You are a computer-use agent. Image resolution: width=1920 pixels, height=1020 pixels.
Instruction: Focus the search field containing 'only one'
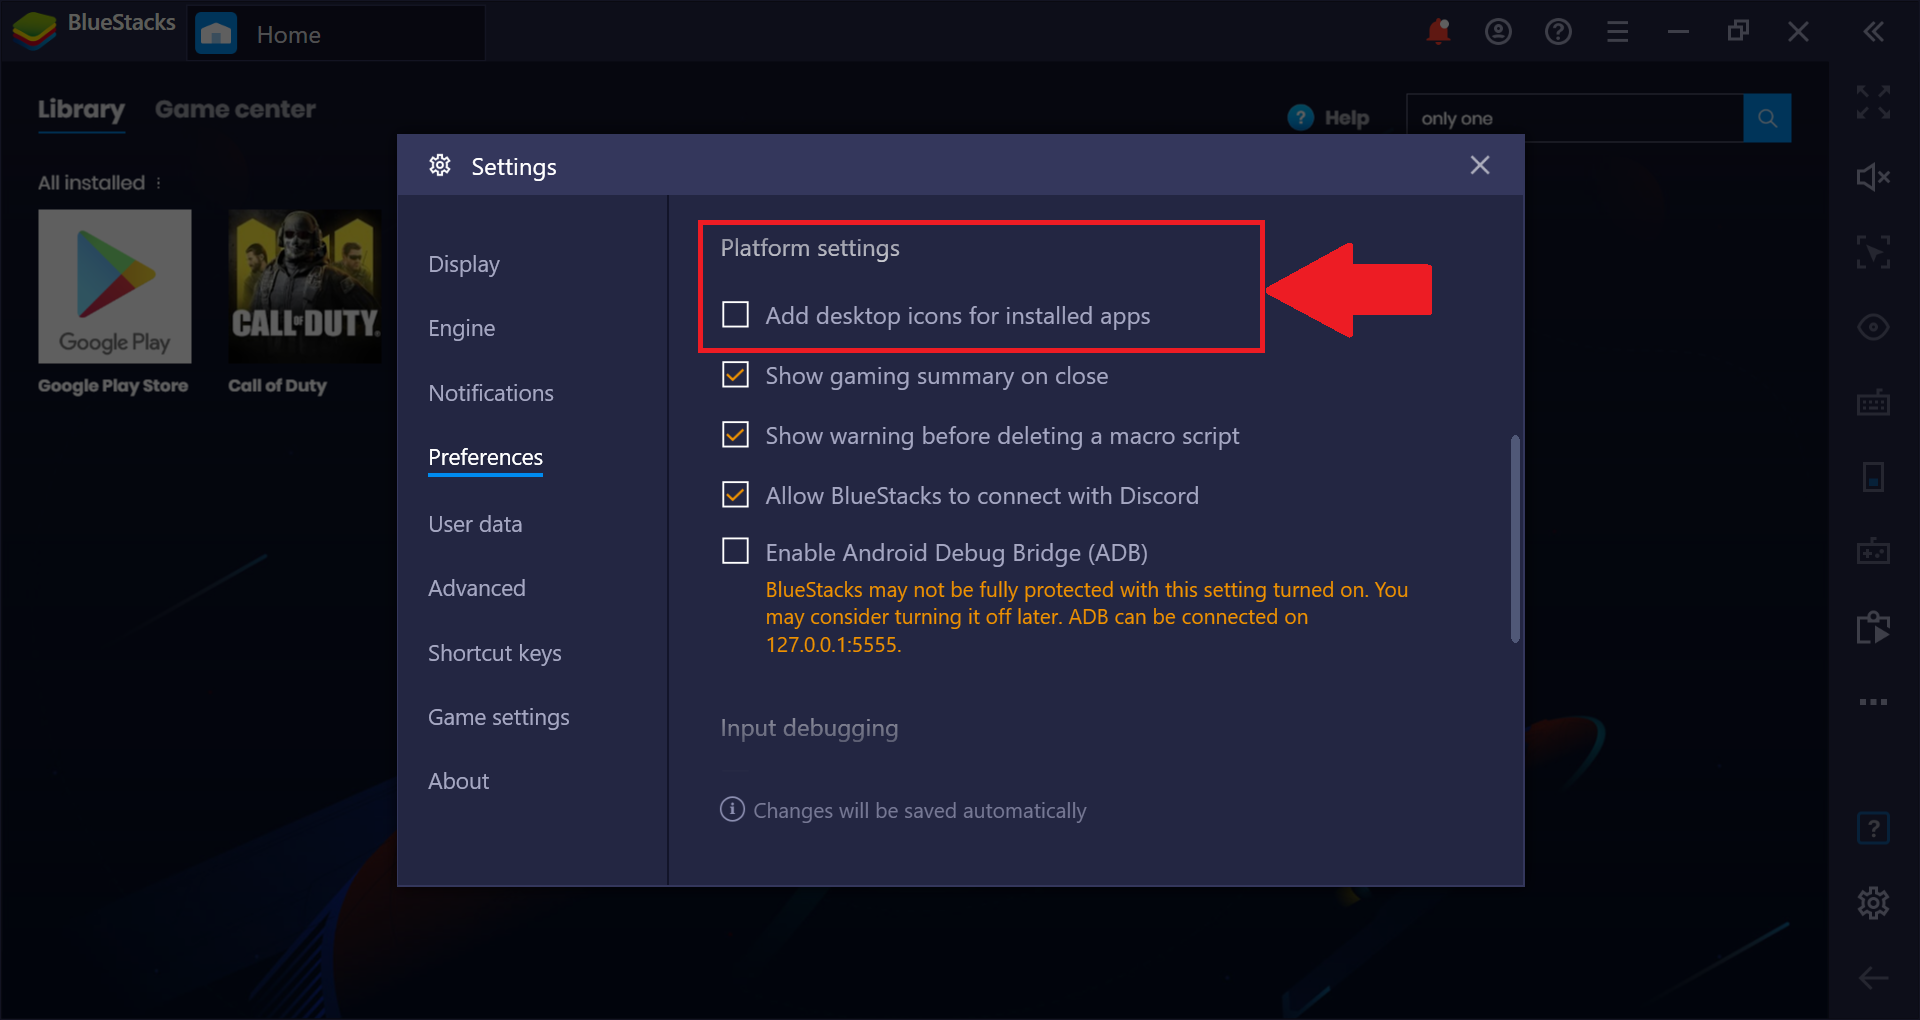[x=1575, y=118]
